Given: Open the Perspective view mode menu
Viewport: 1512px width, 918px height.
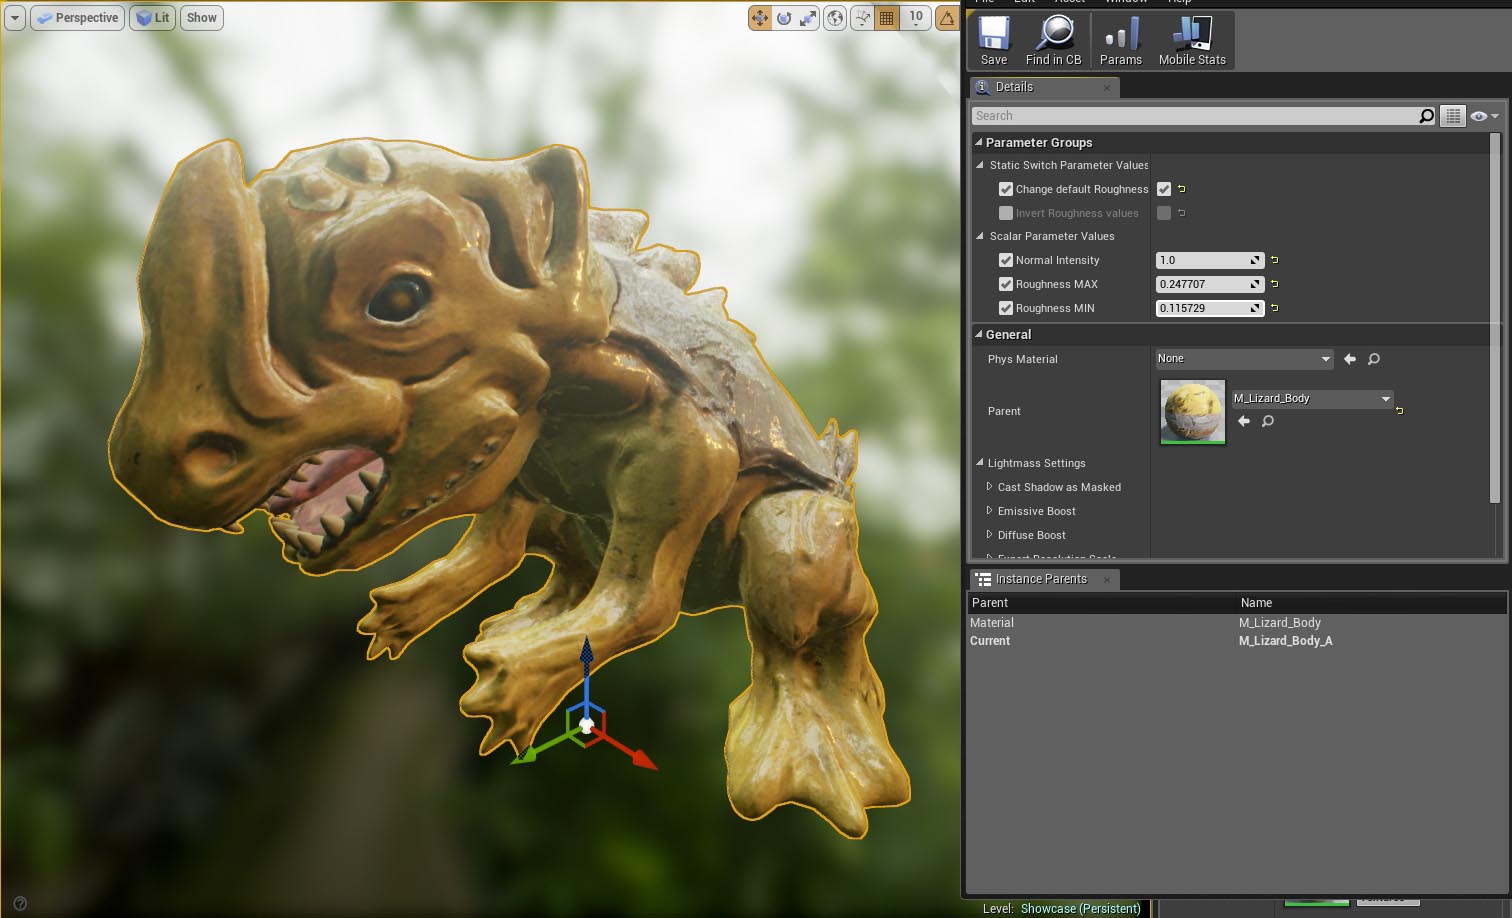Looking at the screenshot, I should click(77, 18).
